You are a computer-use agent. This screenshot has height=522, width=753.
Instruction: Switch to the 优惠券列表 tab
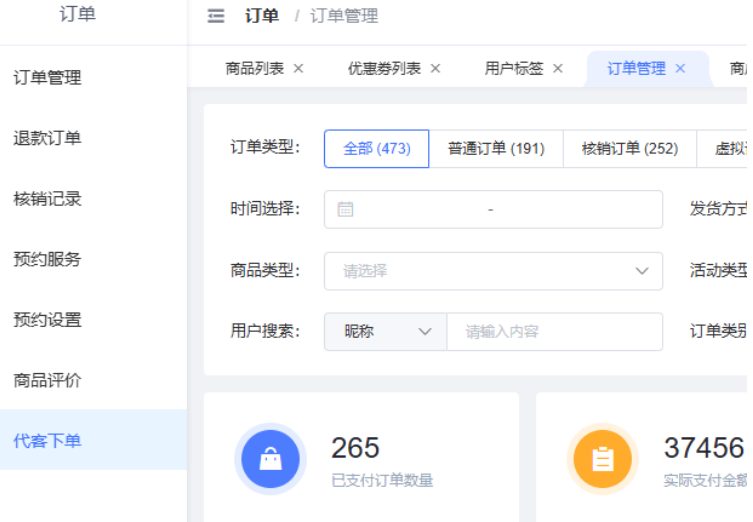(x=384, y=69)
